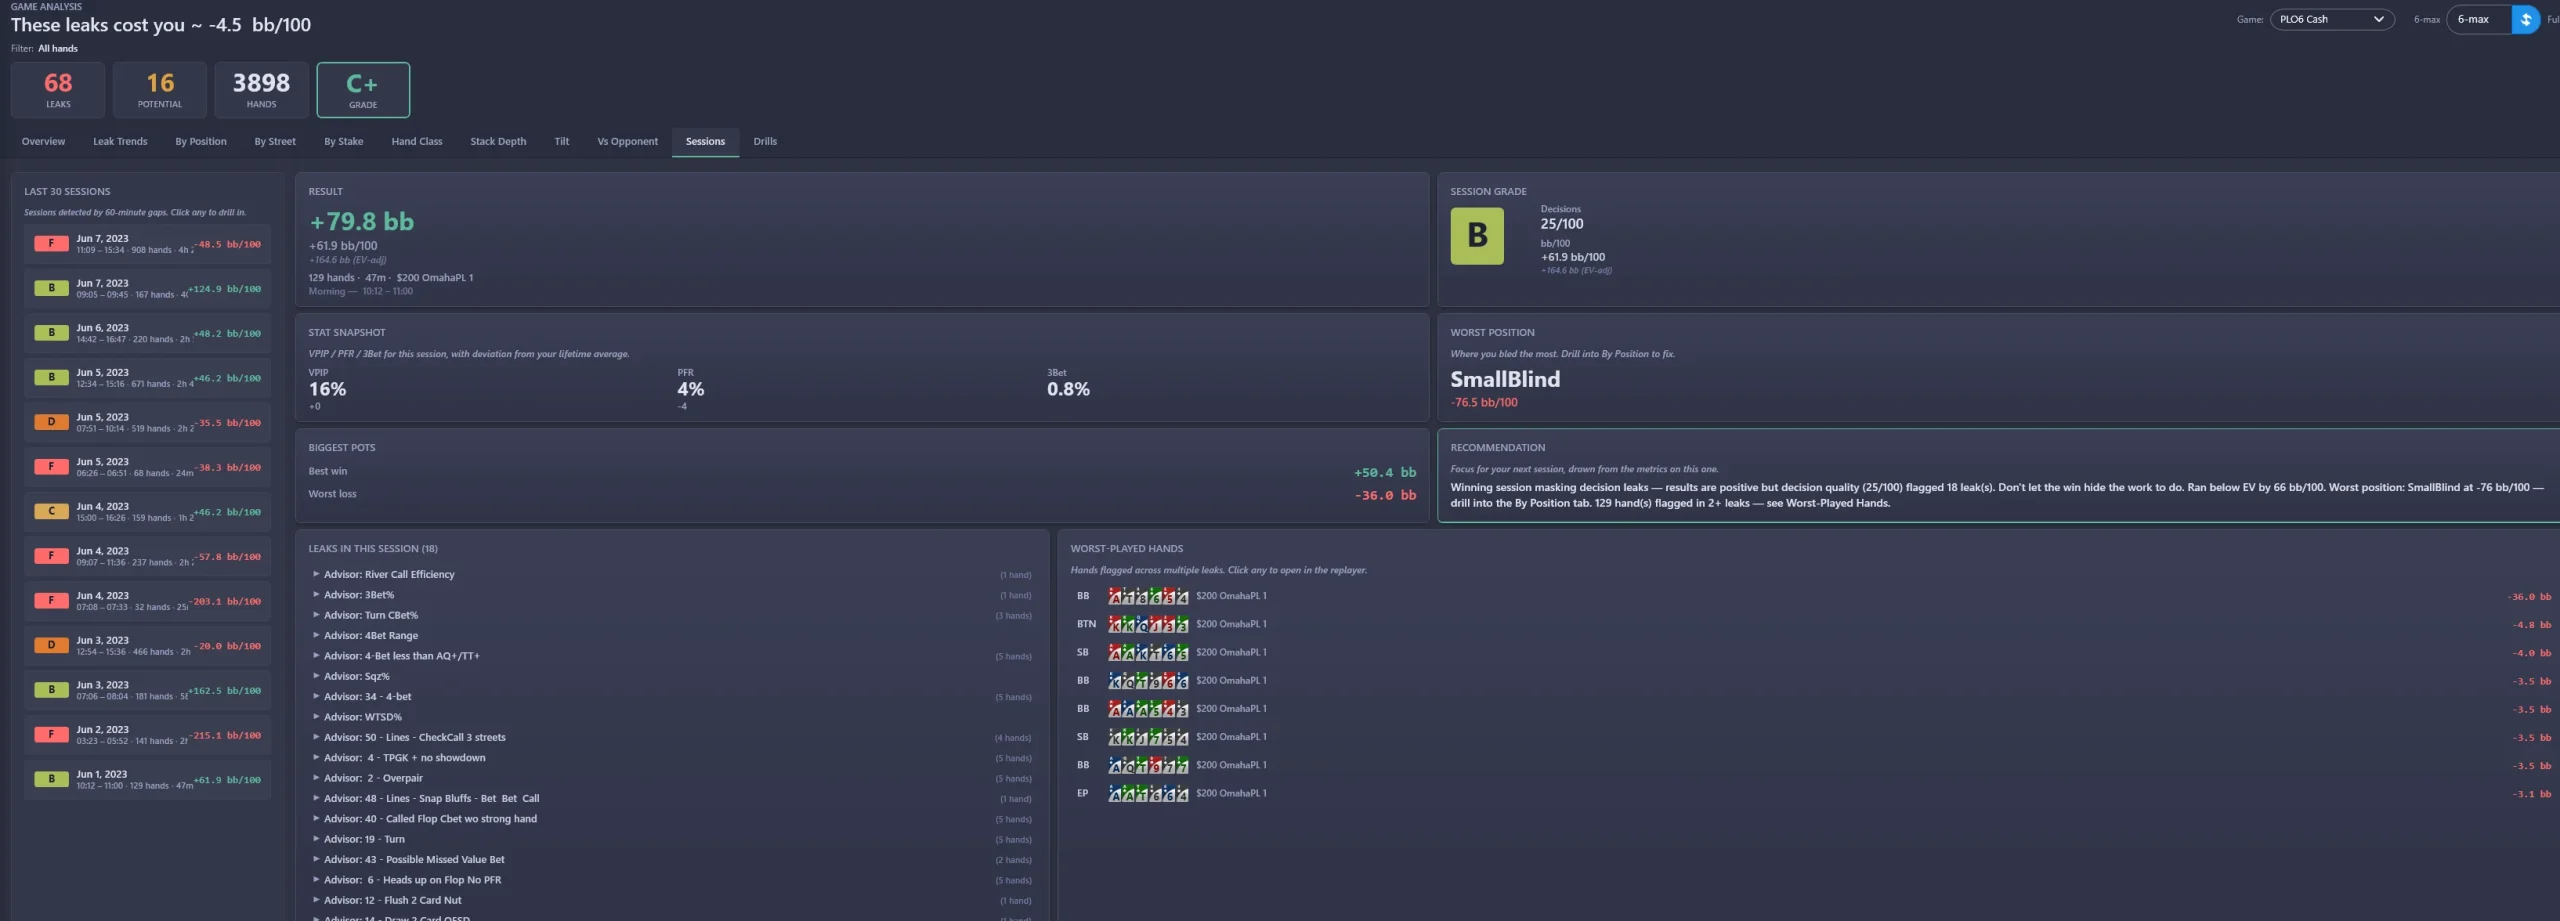Open the Jun 3 07:06 session with 181 hands

[147, 690]
